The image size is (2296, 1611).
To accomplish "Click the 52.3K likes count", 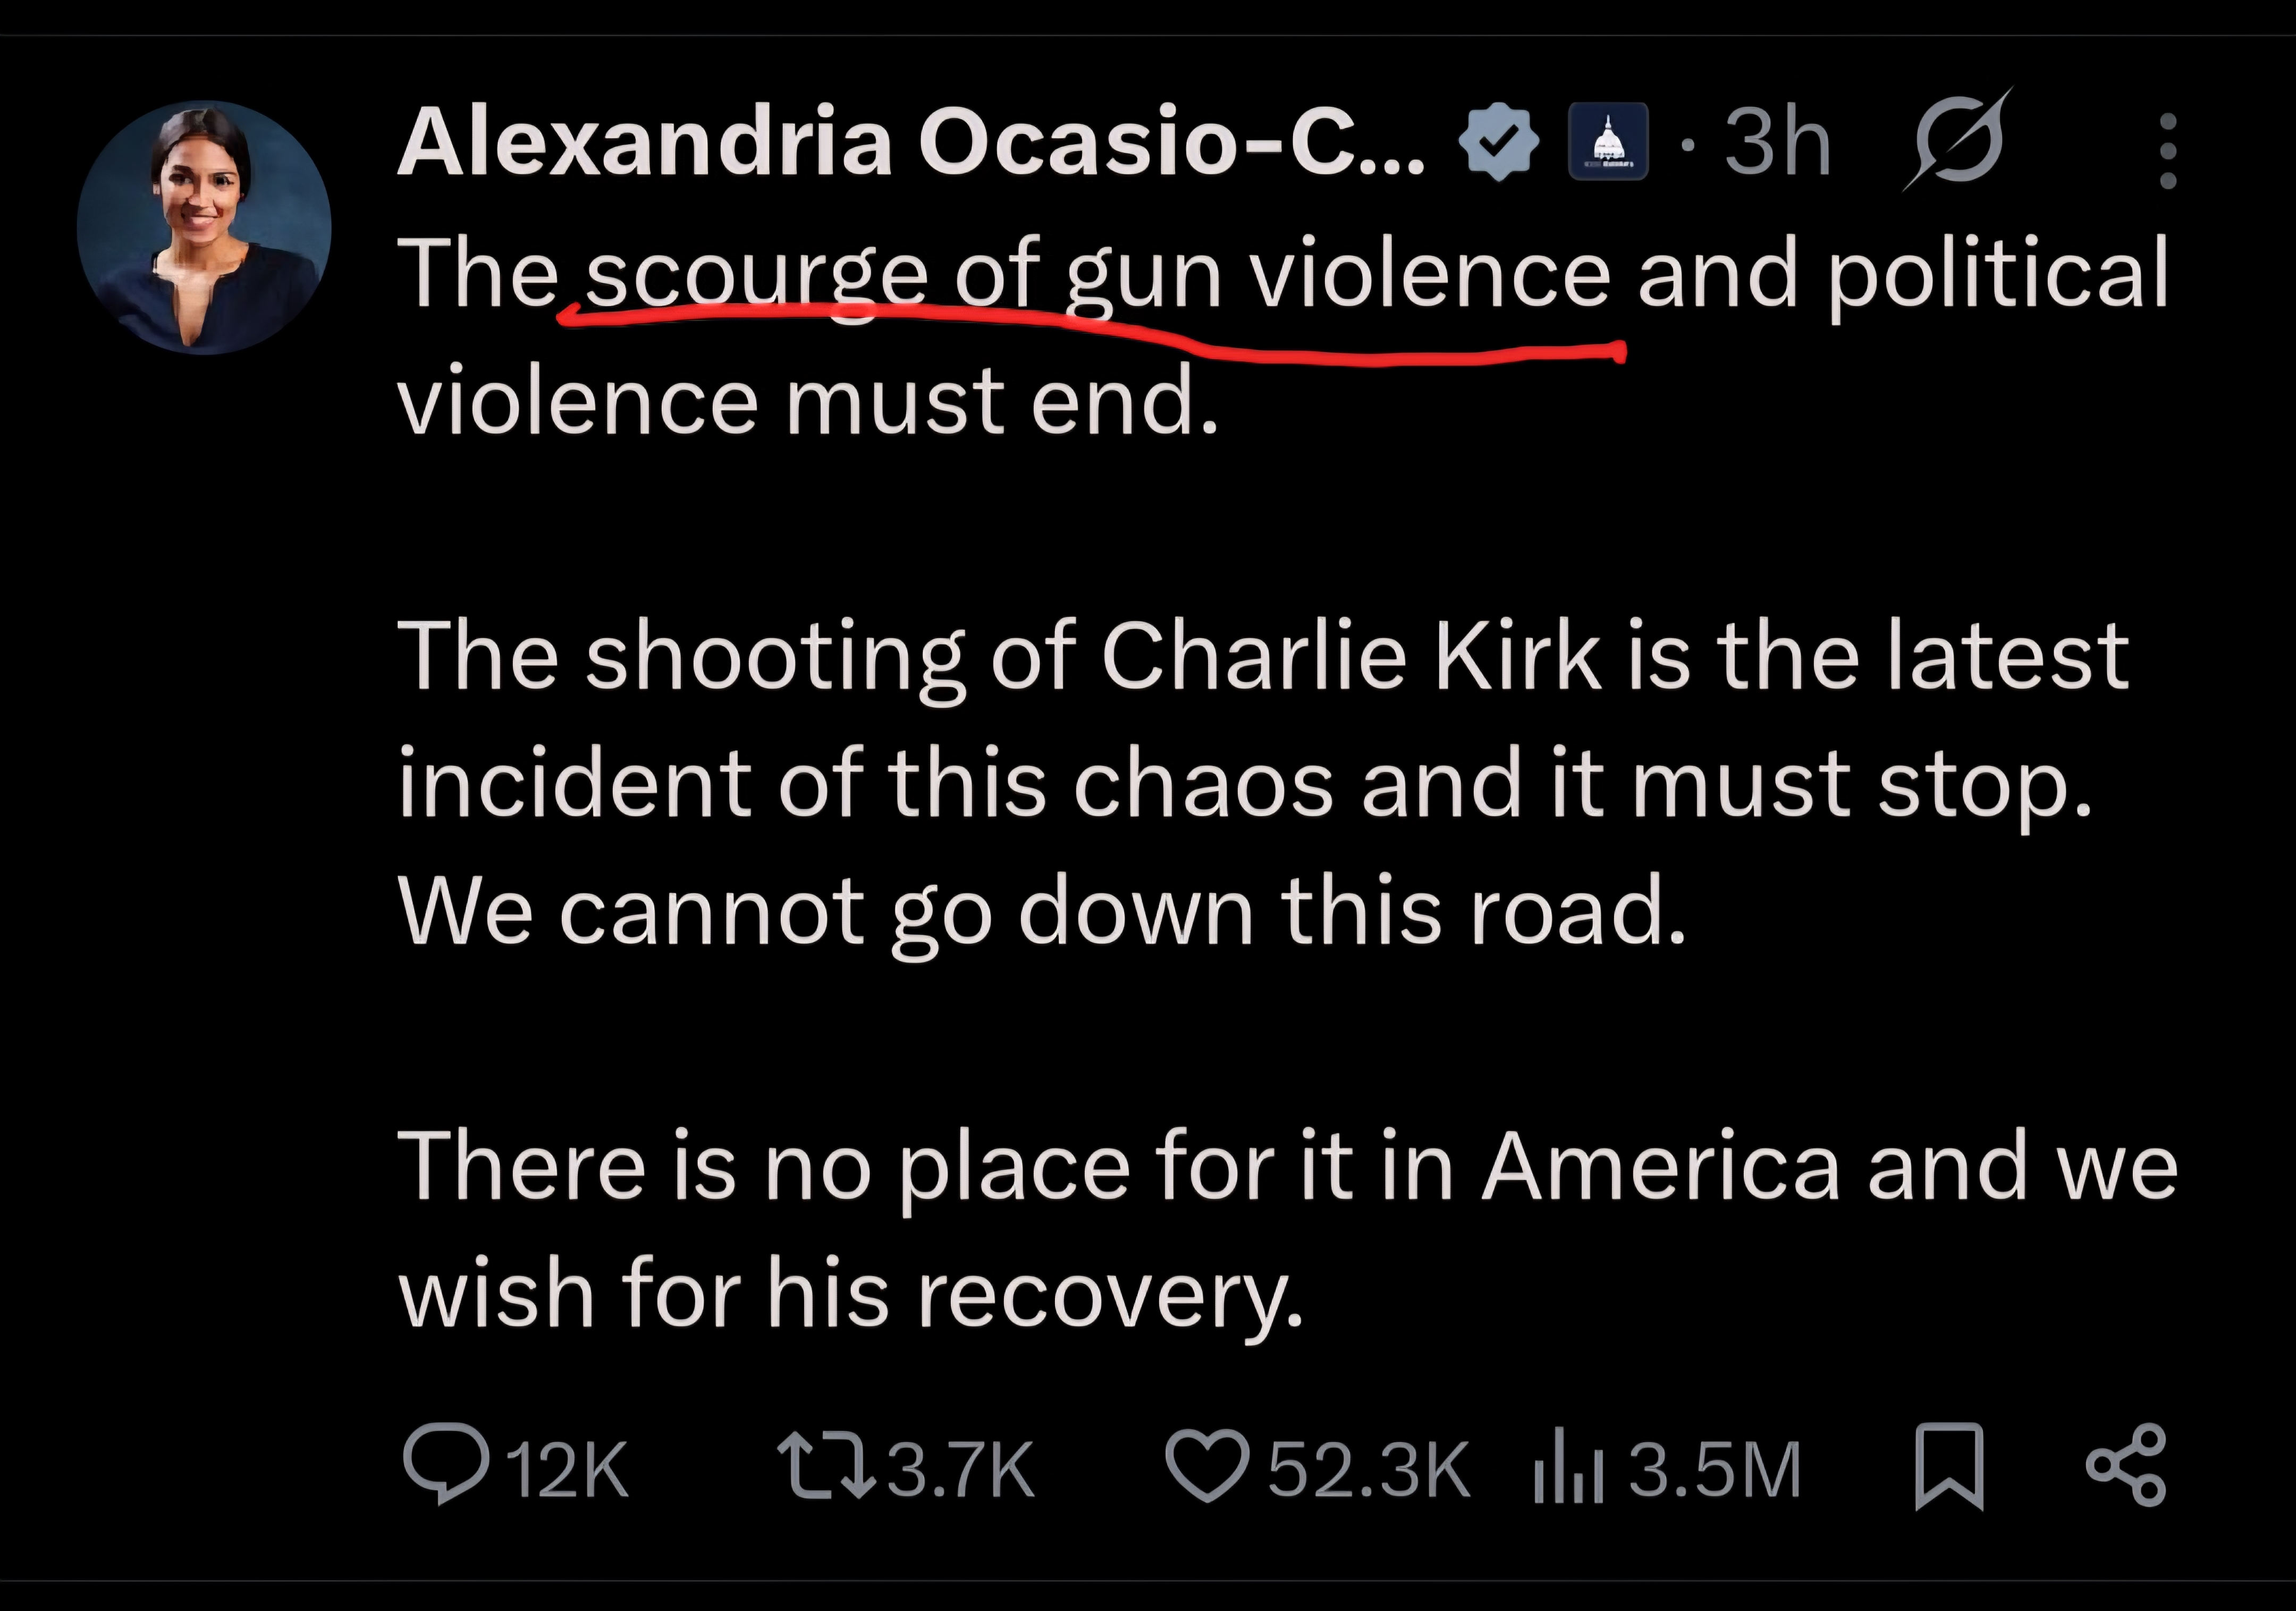I will pyautogui.click(x=1369, y=1470).
